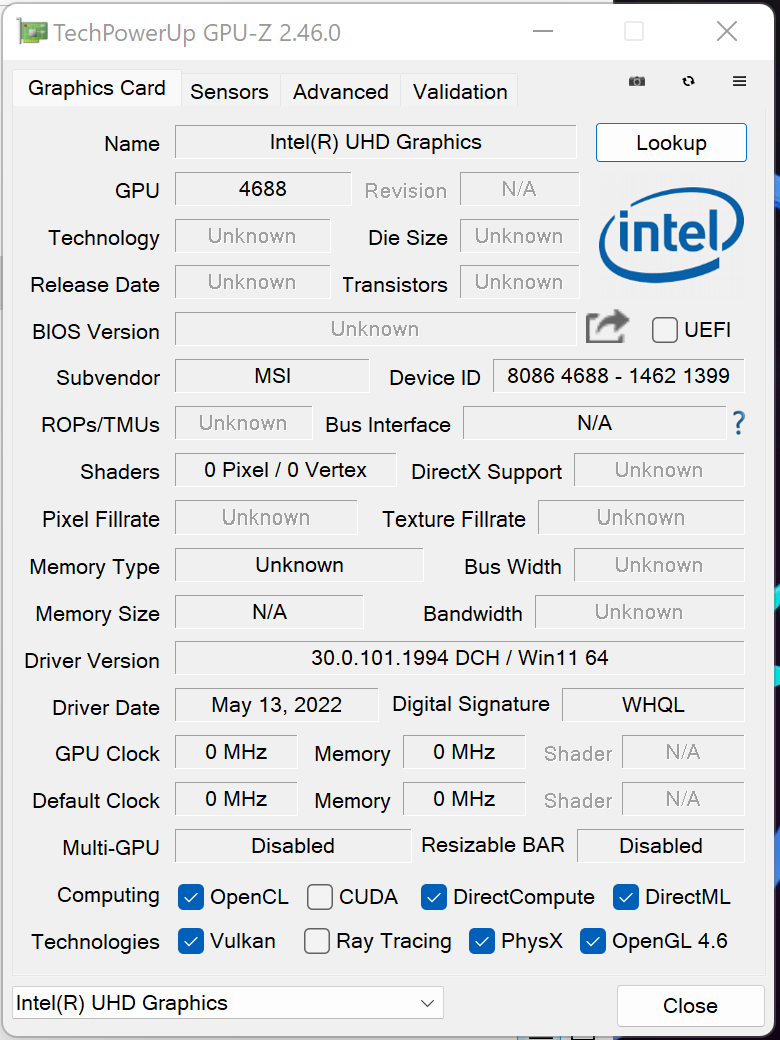Click the Memory Type Unknown field
The height and width of the screenshot is (1040, 780).
(299, 565)
